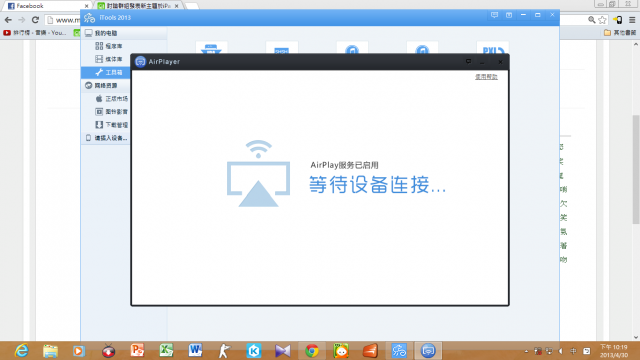Close the second Chrome tab
Screen dimensions: 640x360
tap(176, 6)
